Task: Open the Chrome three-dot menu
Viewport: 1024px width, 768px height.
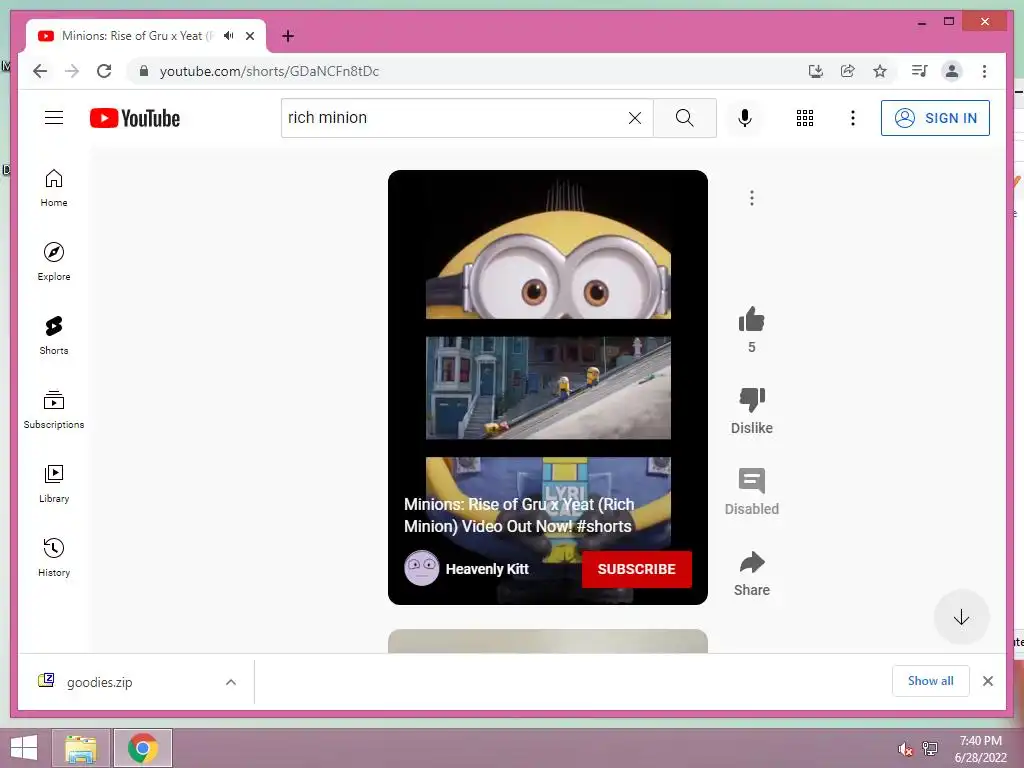Action: [984, 71]
